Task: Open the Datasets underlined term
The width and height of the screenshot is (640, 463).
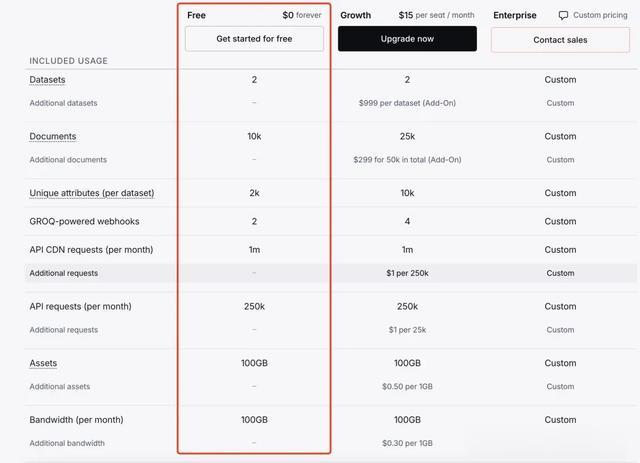Action: pyautogui.click(x=47, y=80)
